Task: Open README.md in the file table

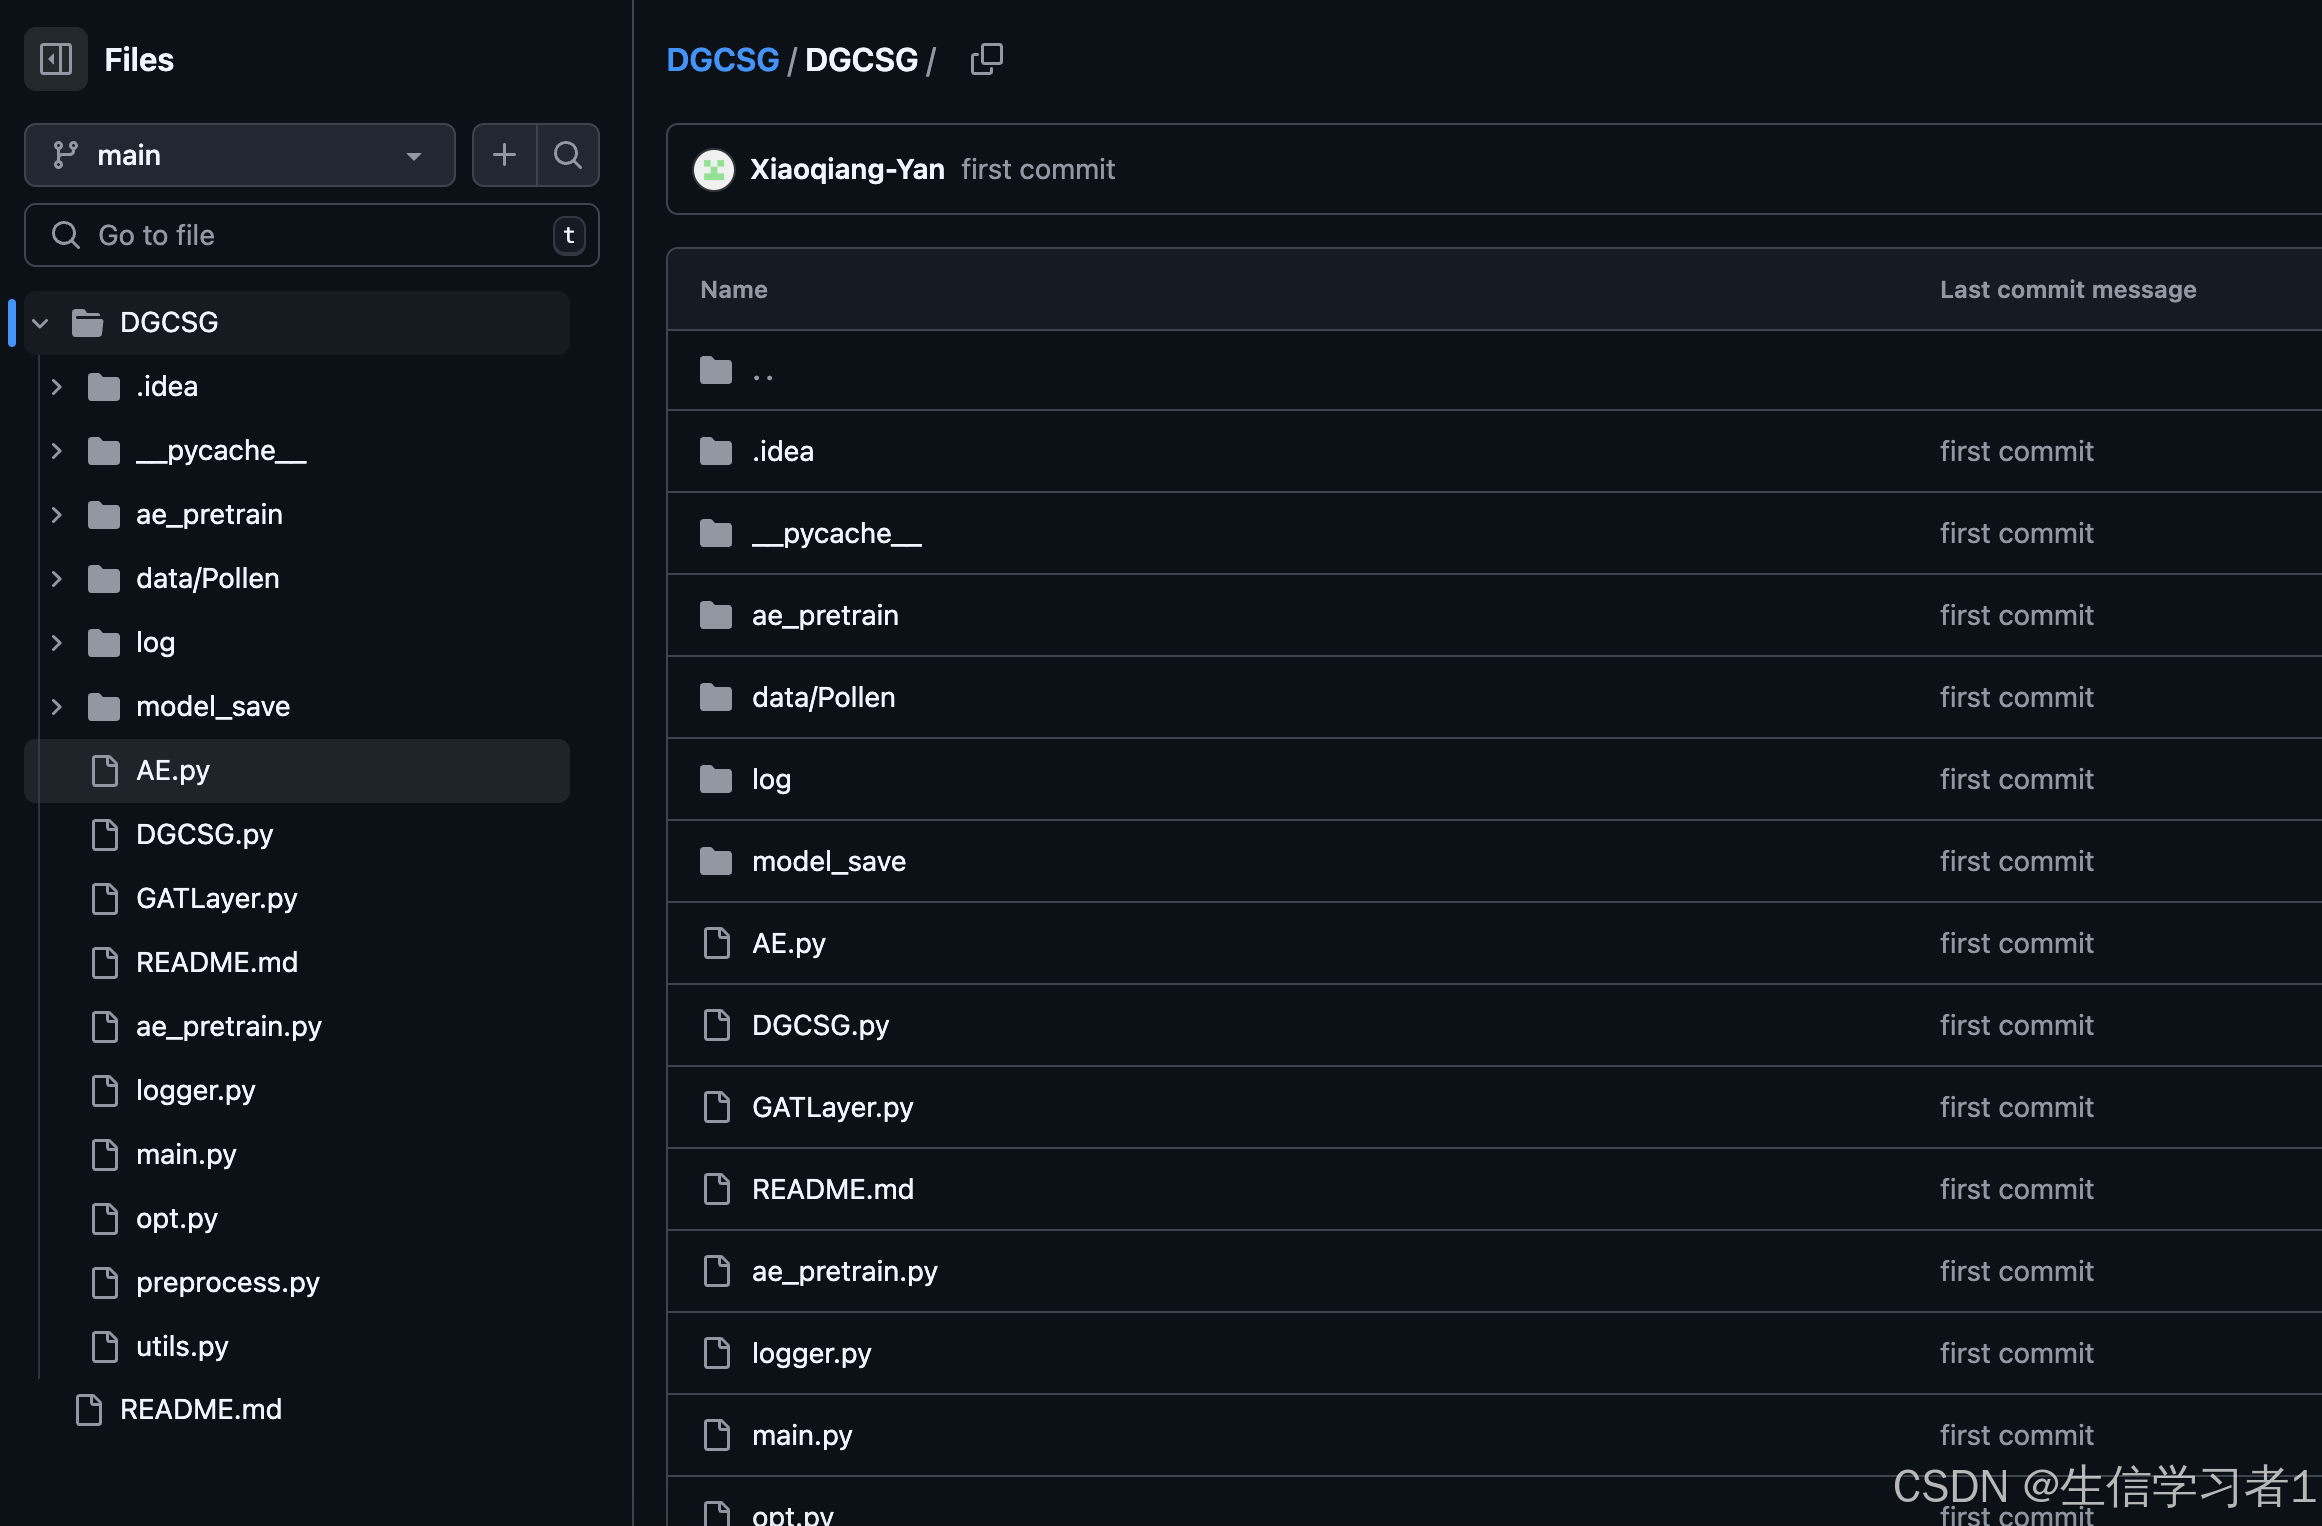Action: 833,1190
